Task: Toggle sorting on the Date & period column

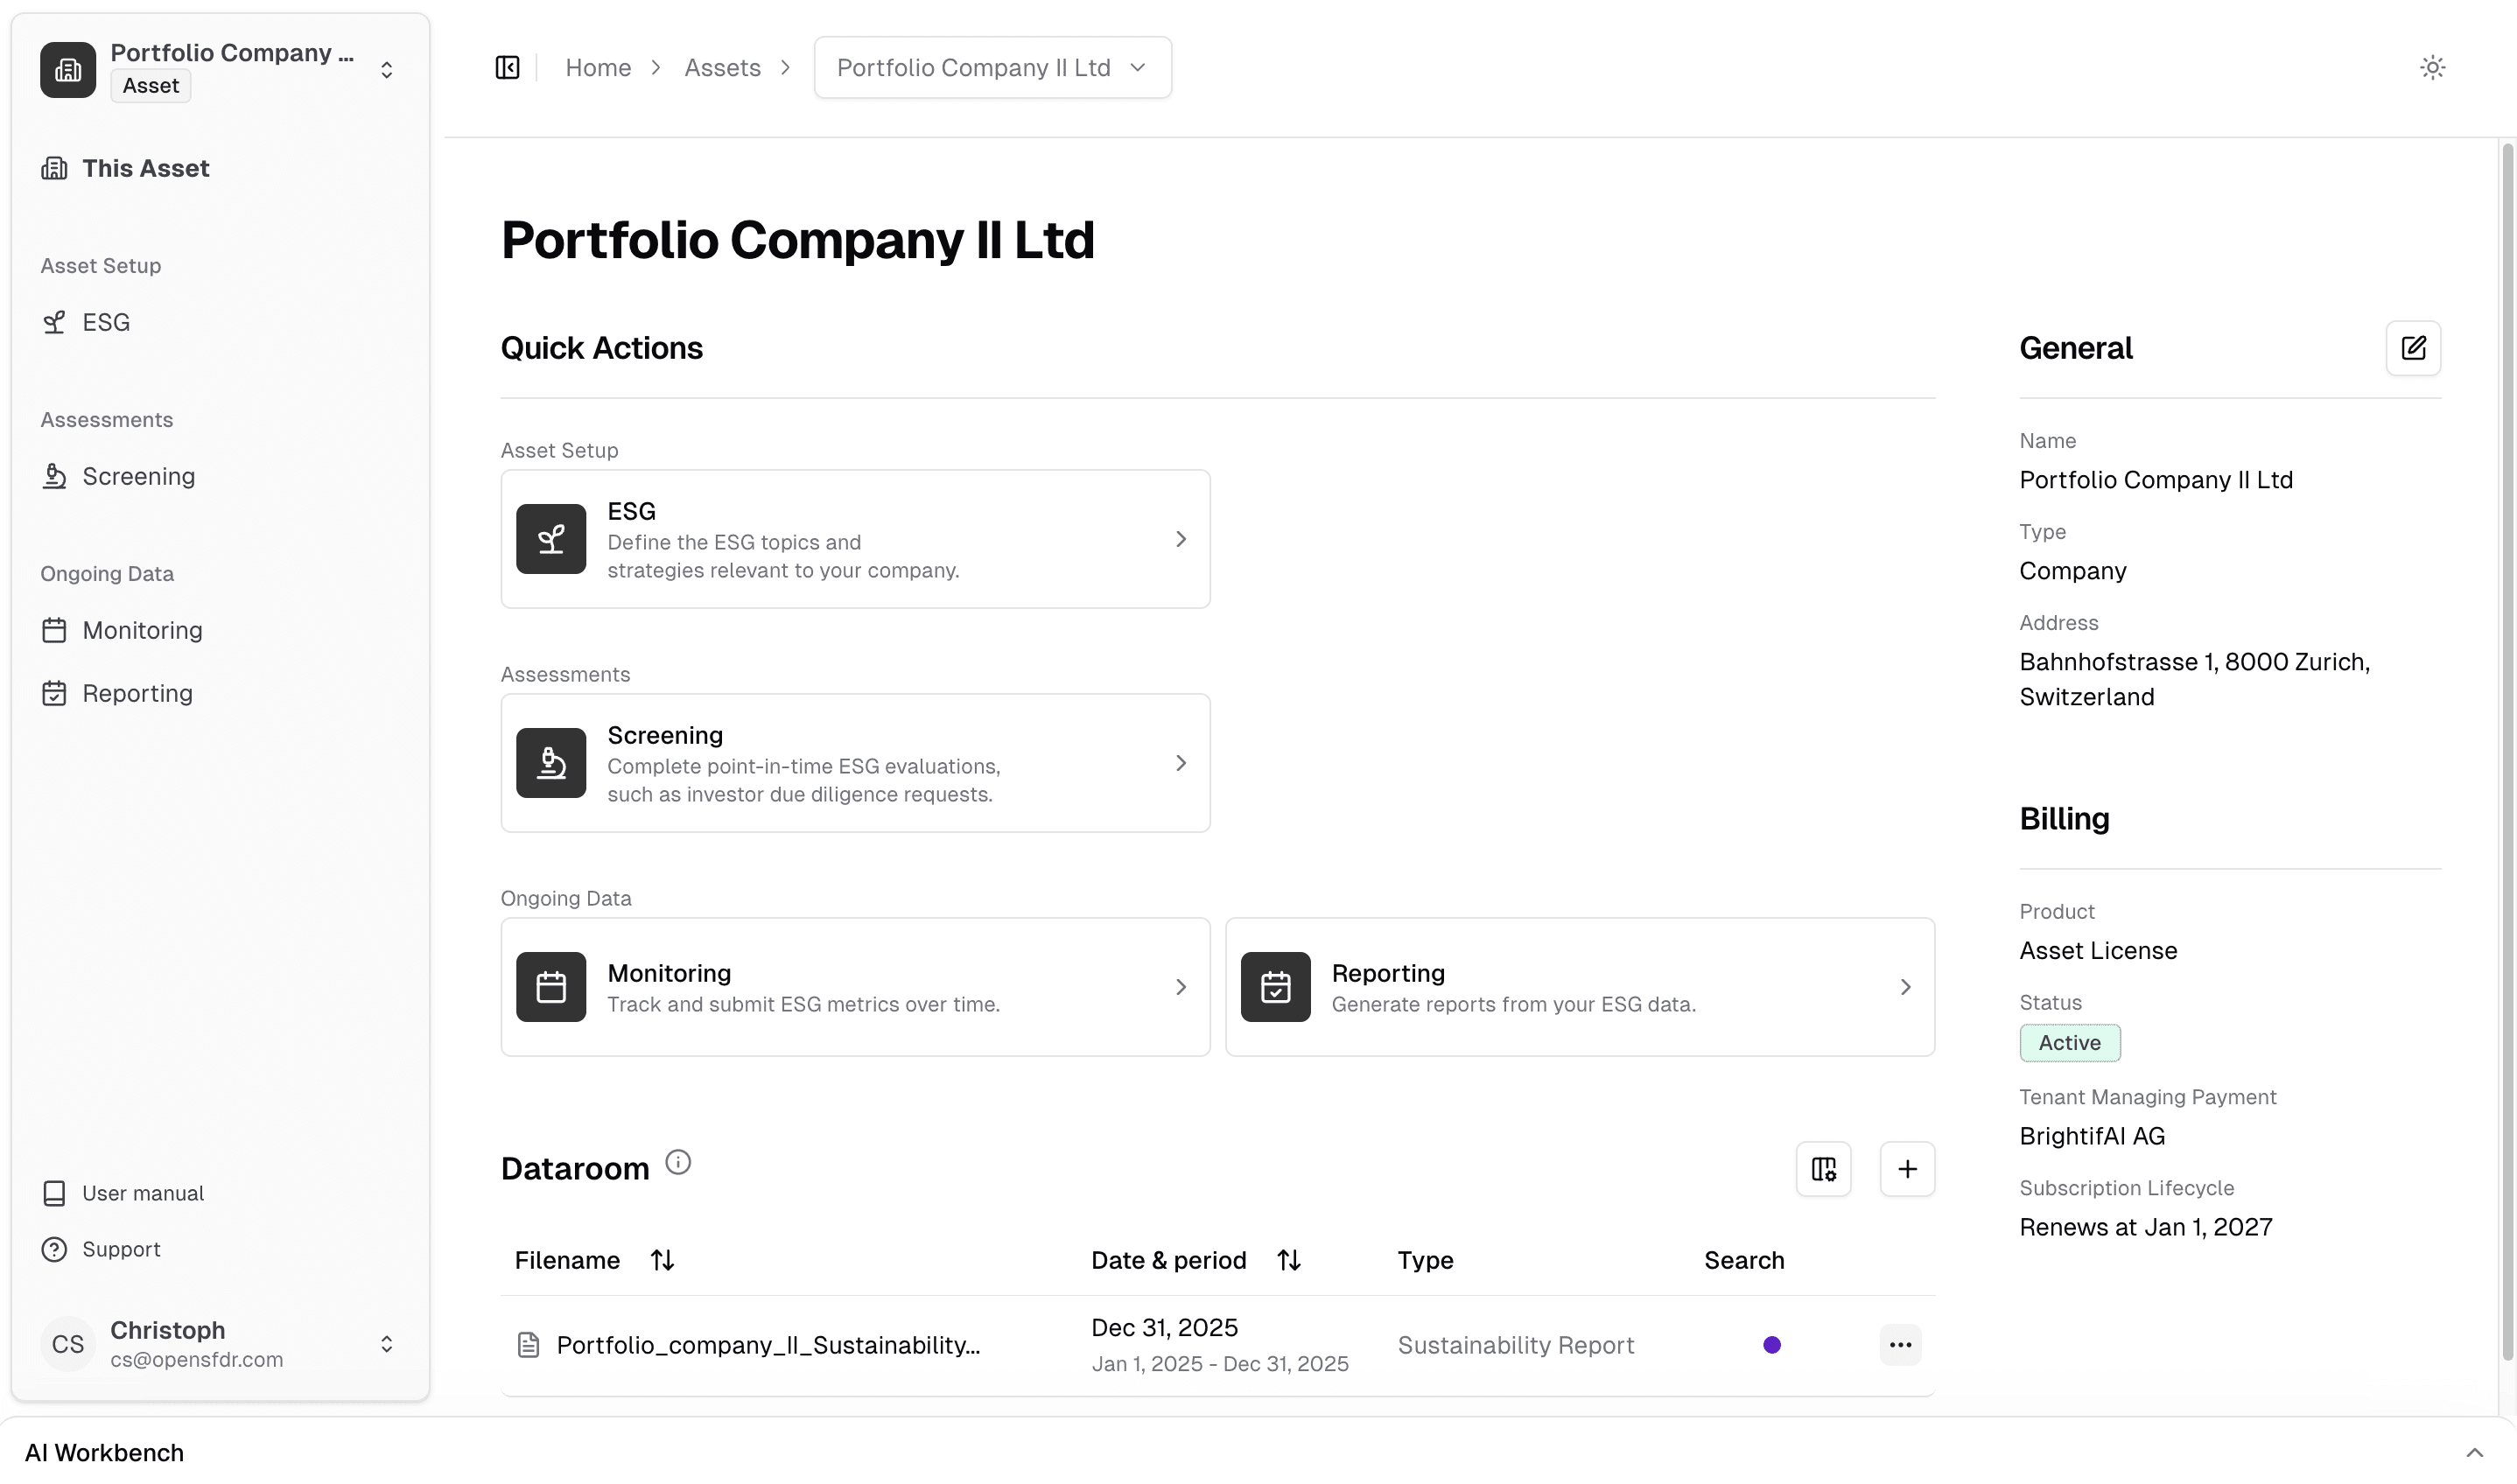Action: 1289,1260
